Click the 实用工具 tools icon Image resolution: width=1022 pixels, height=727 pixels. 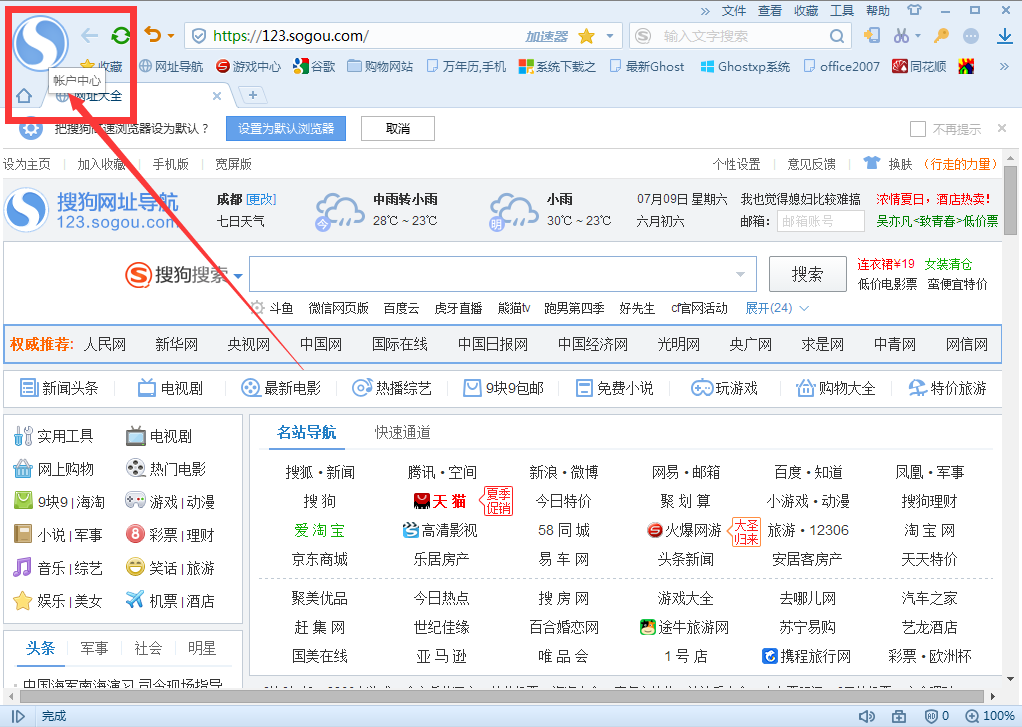[23, 436]
